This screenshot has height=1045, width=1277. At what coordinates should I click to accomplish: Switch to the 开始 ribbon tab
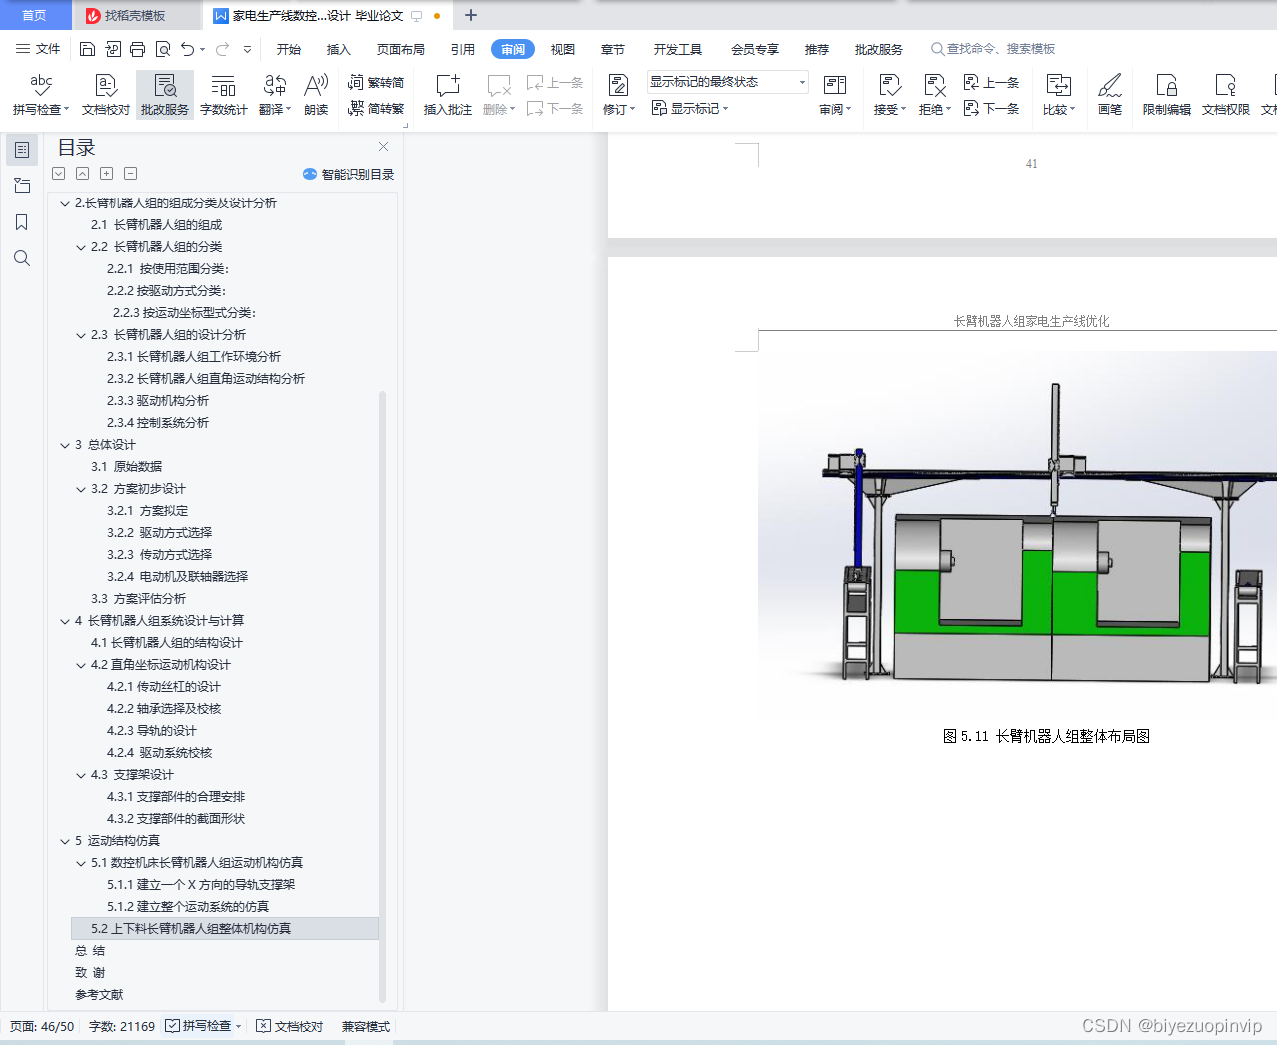pyautogui.click(x=289, y=49)
